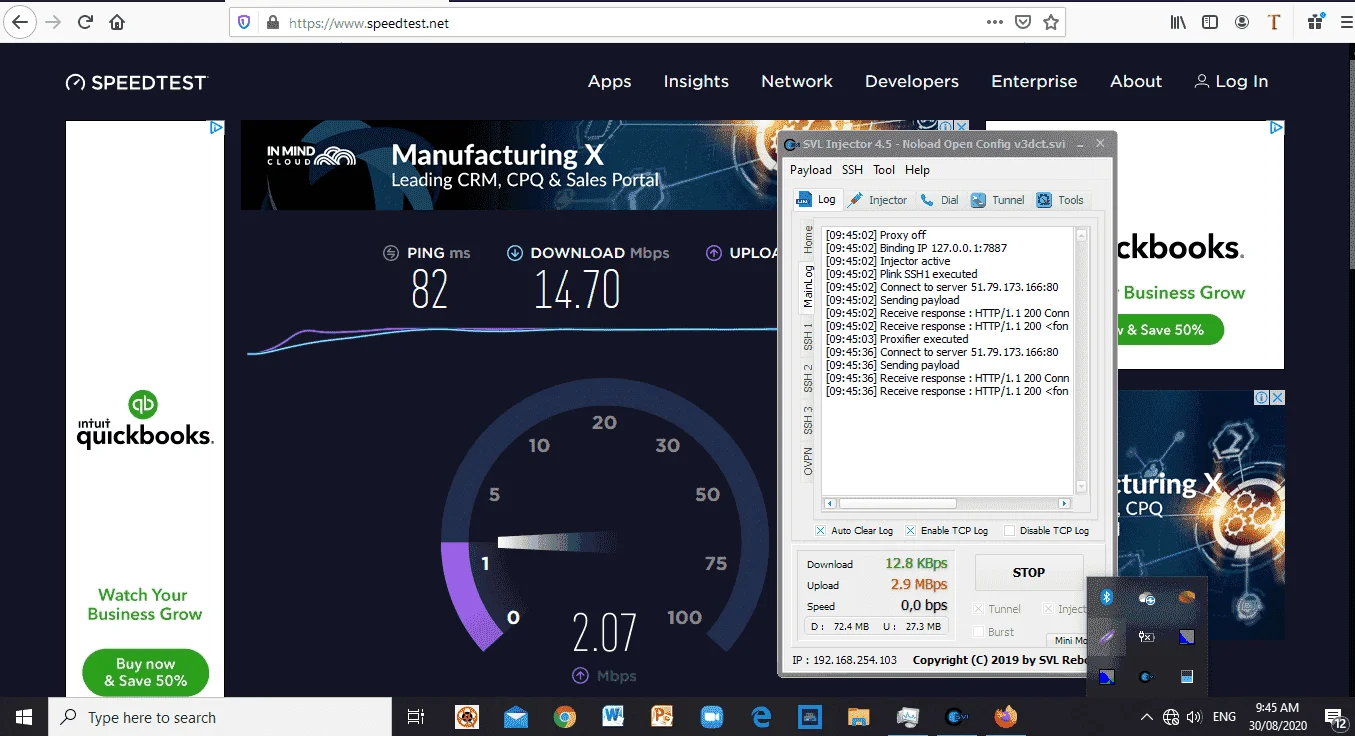Click the Windows search box
Viewport: 1355px width, 736px height.
coord(220,717)
